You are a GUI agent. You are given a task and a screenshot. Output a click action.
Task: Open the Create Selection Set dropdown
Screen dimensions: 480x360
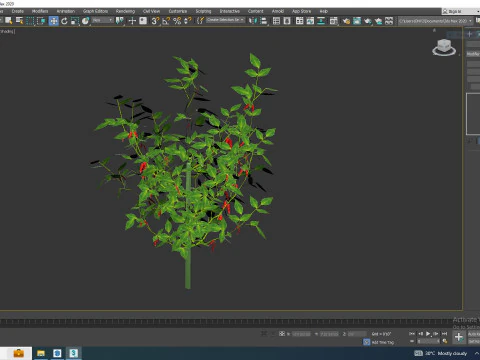(225, 20)
